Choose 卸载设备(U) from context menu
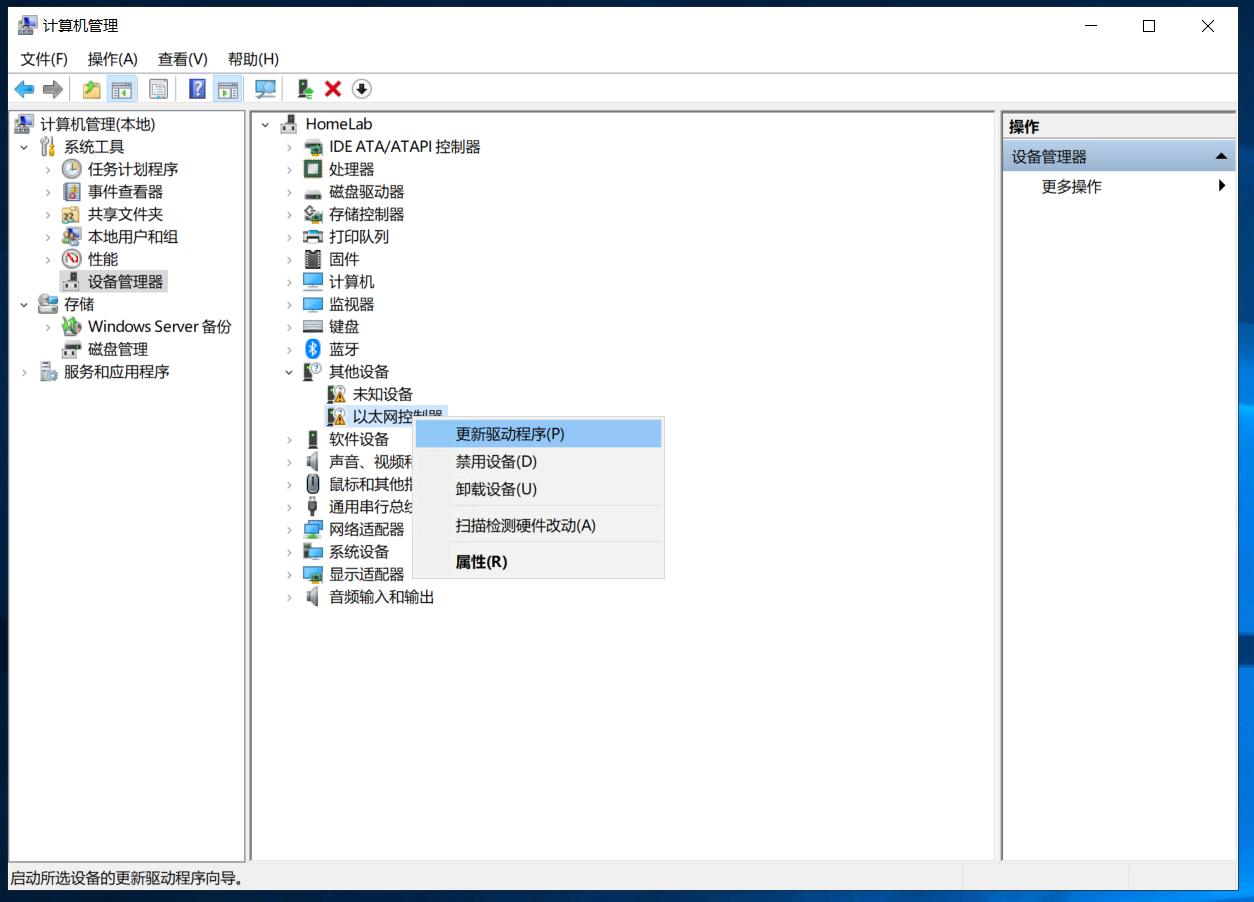Screen dimensions: 1254x902 point(538,489)
